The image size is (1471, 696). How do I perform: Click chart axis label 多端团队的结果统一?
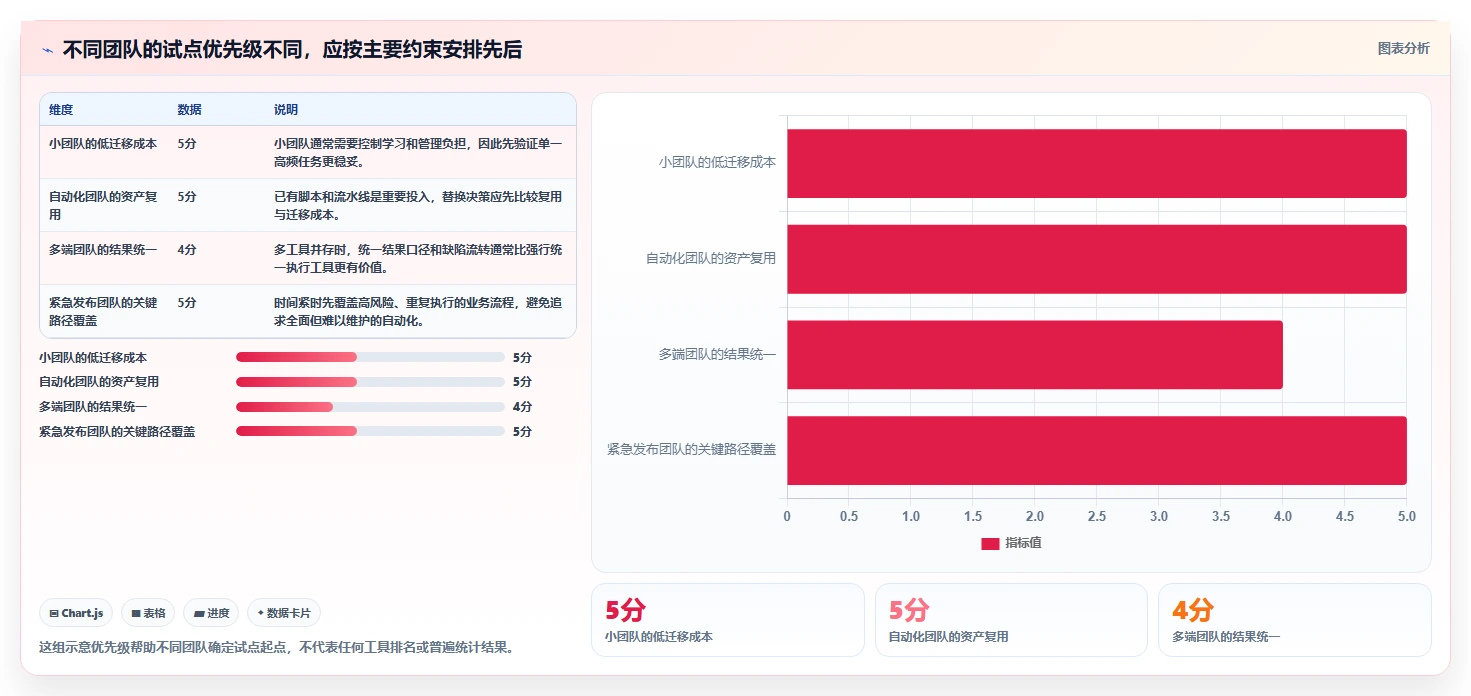coord(717,354)
